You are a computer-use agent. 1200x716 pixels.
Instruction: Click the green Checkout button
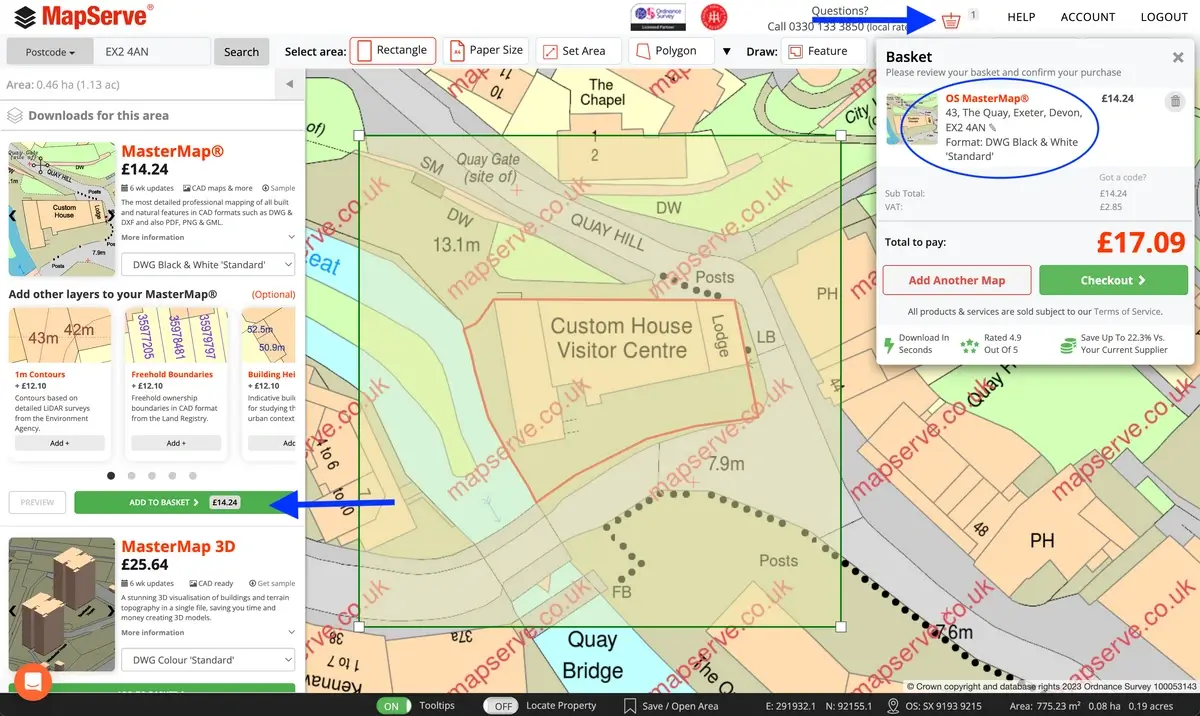coord(1113,280)
